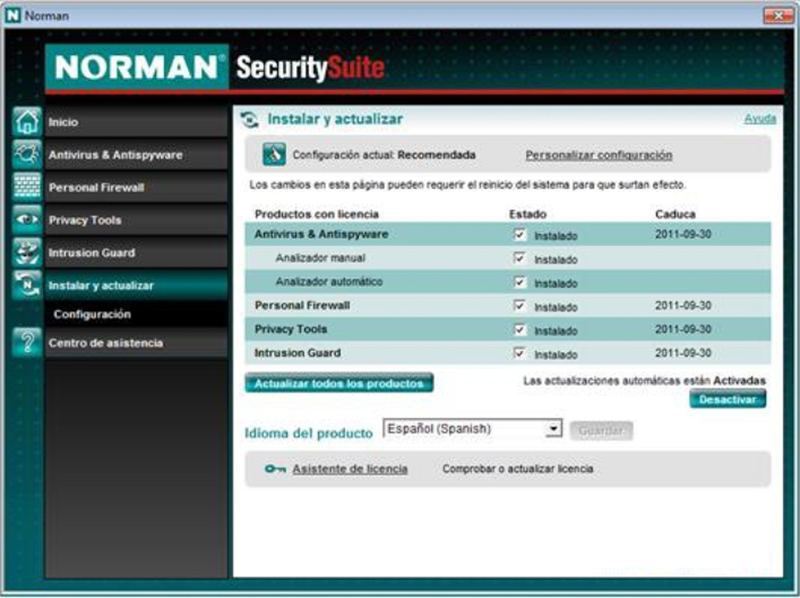Click the license key icon
The width and height of the screenshot is (800, 598).
coord(275,468)
